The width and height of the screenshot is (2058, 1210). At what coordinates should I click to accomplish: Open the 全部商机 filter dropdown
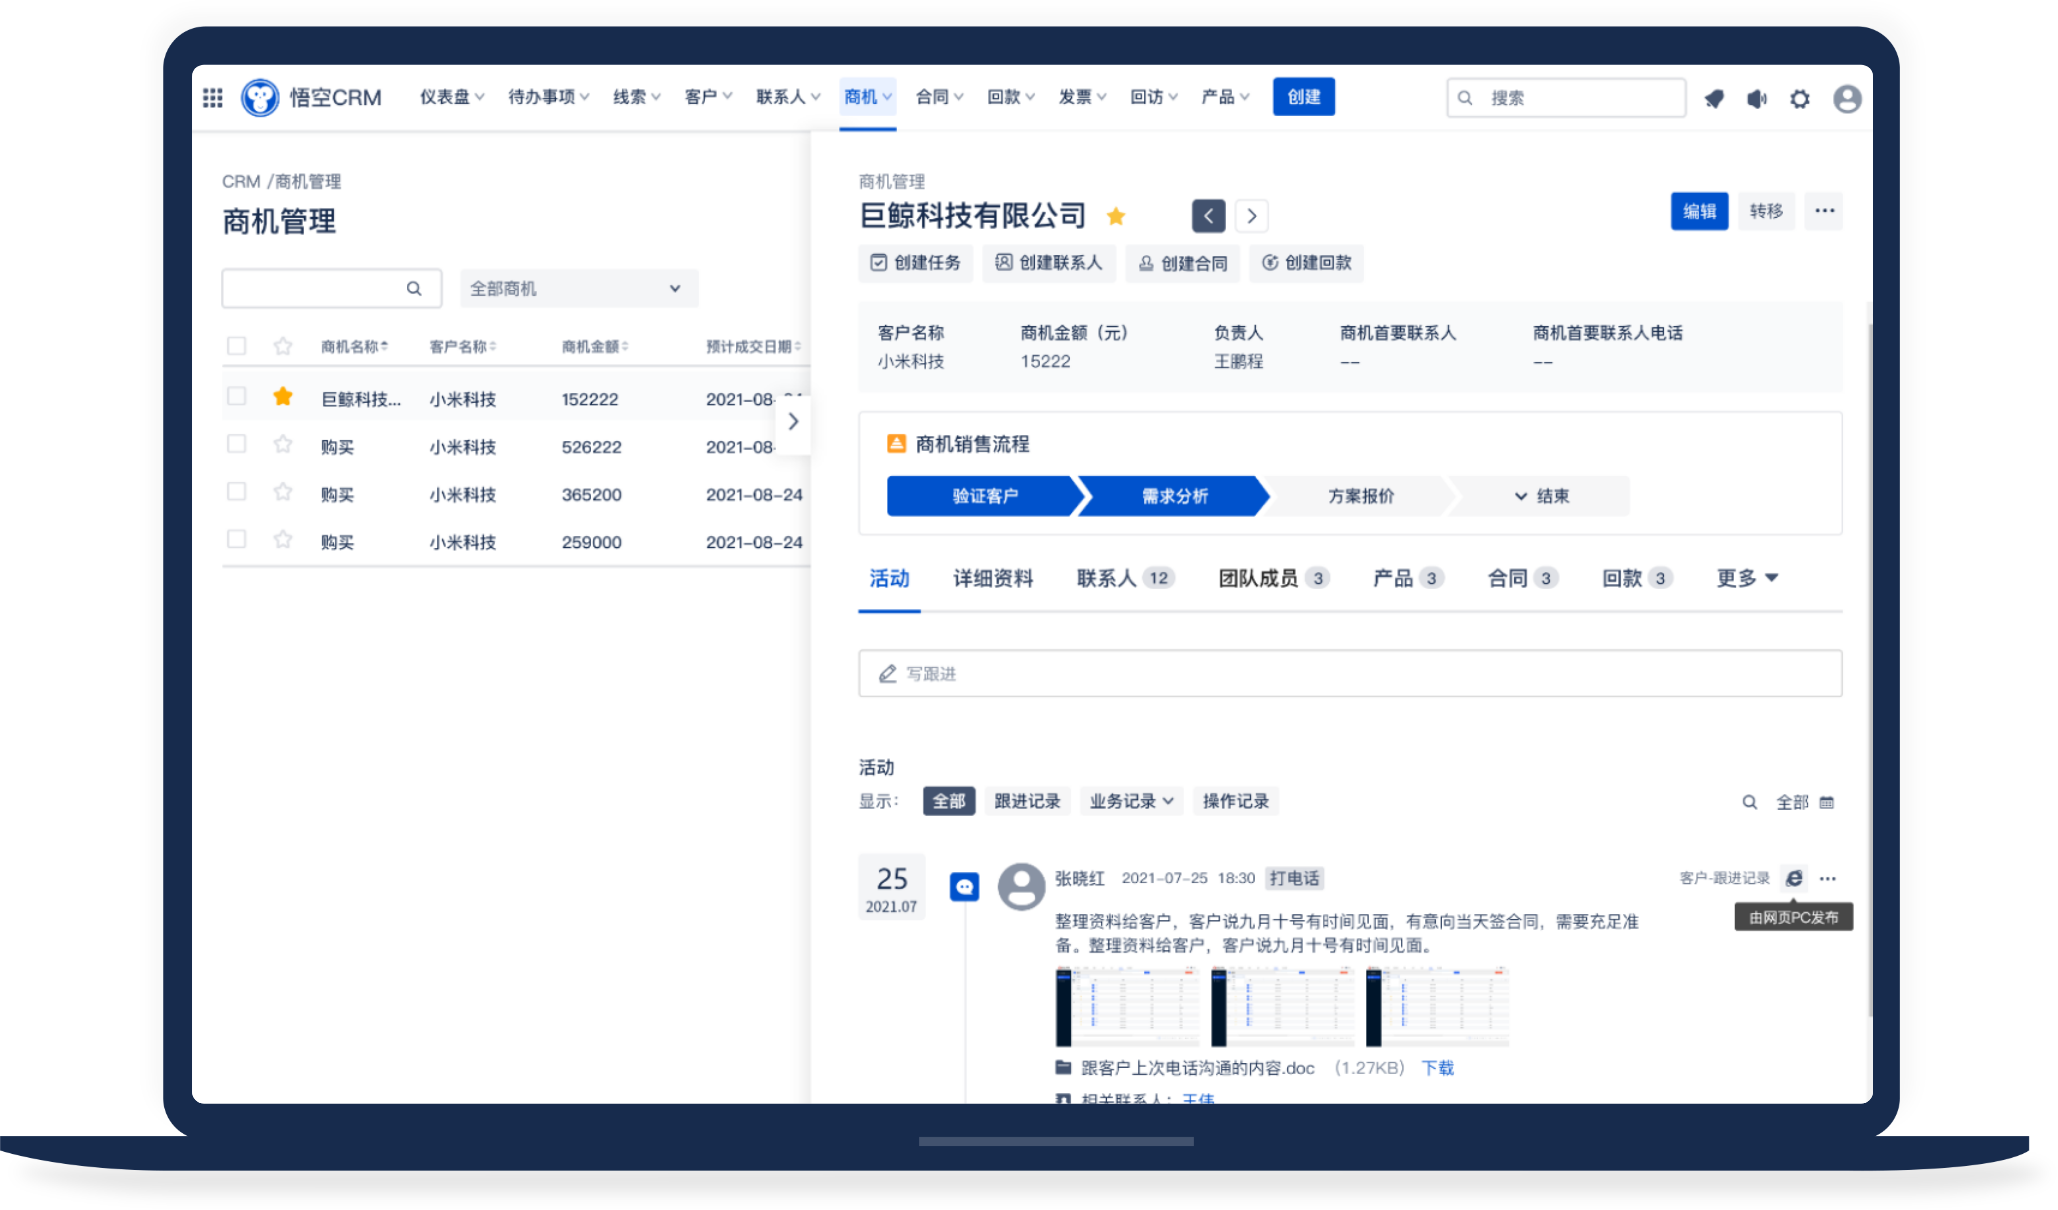578,289
